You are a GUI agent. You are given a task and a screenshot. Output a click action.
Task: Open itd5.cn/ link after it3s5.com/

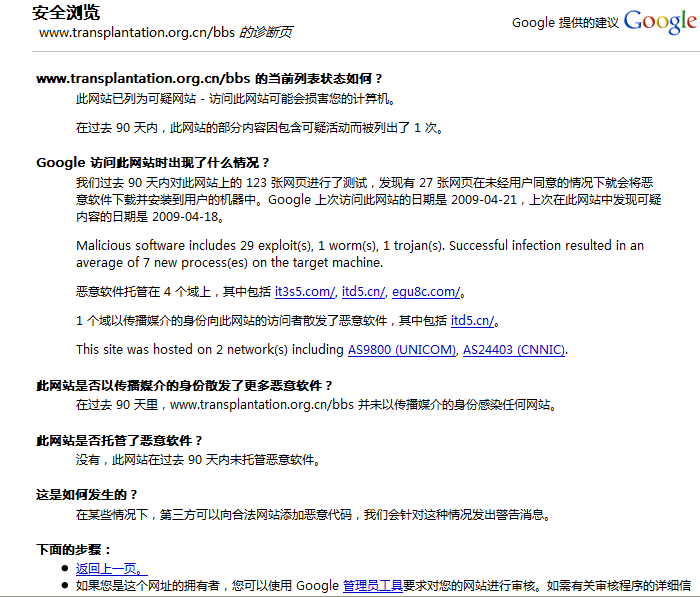pos(363,292)
